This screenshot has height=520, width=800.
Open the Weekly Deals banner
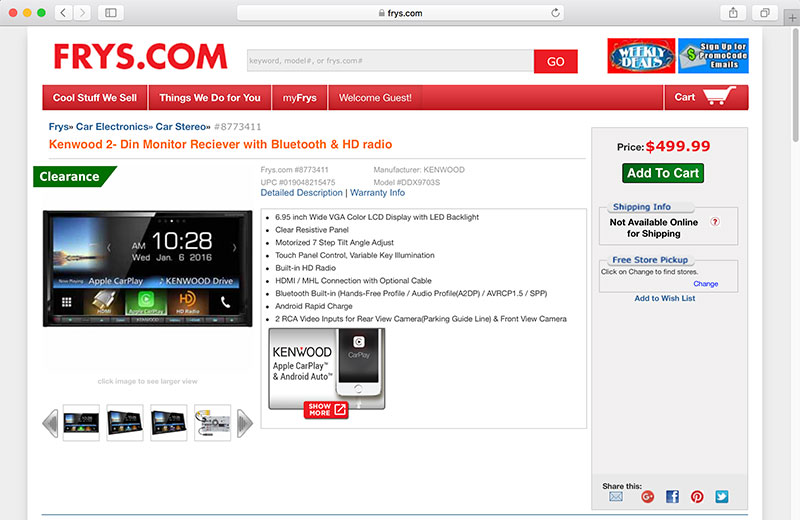641,56
